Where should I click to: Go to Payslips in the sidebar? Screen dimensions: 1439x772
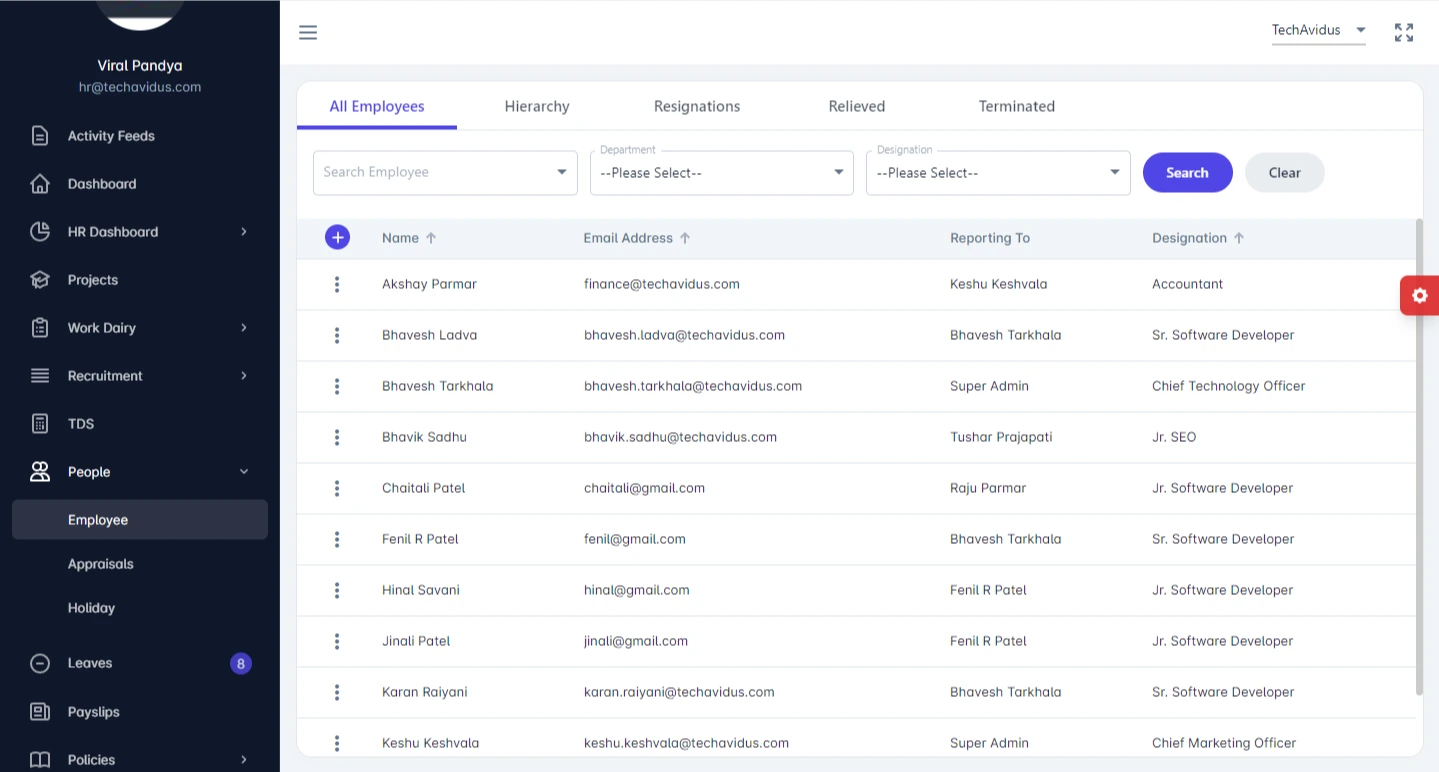[x=93, y=712]
